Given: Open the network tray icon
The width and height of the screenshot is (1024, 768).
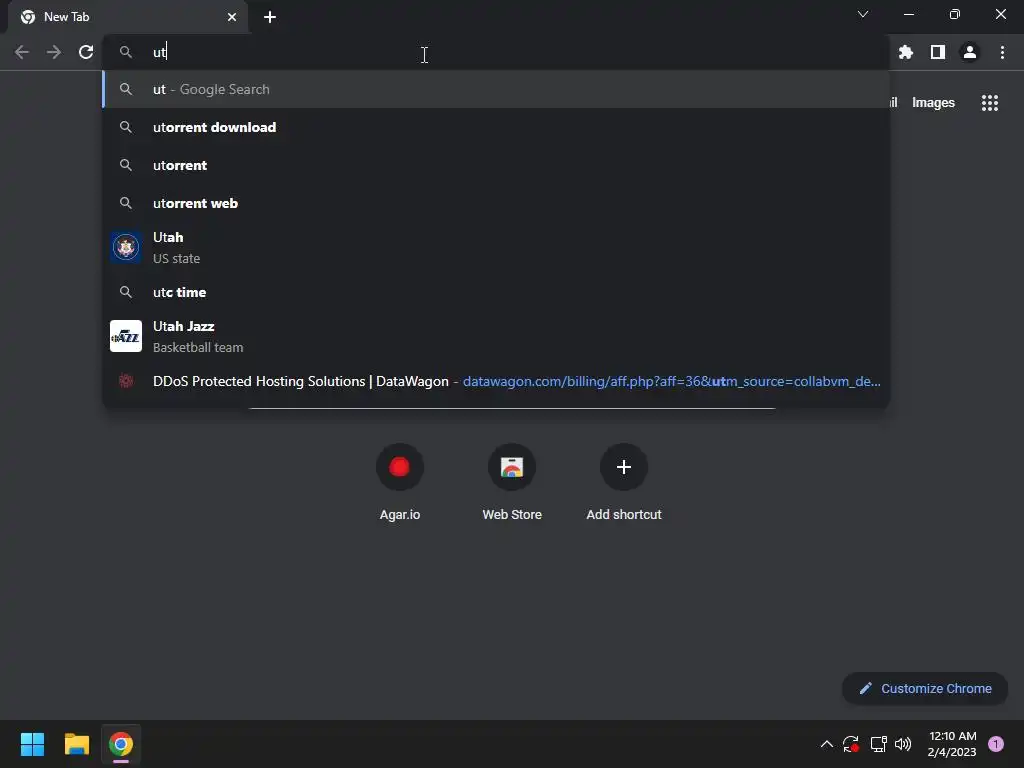Looking at the screenshot, I should 878,744.
